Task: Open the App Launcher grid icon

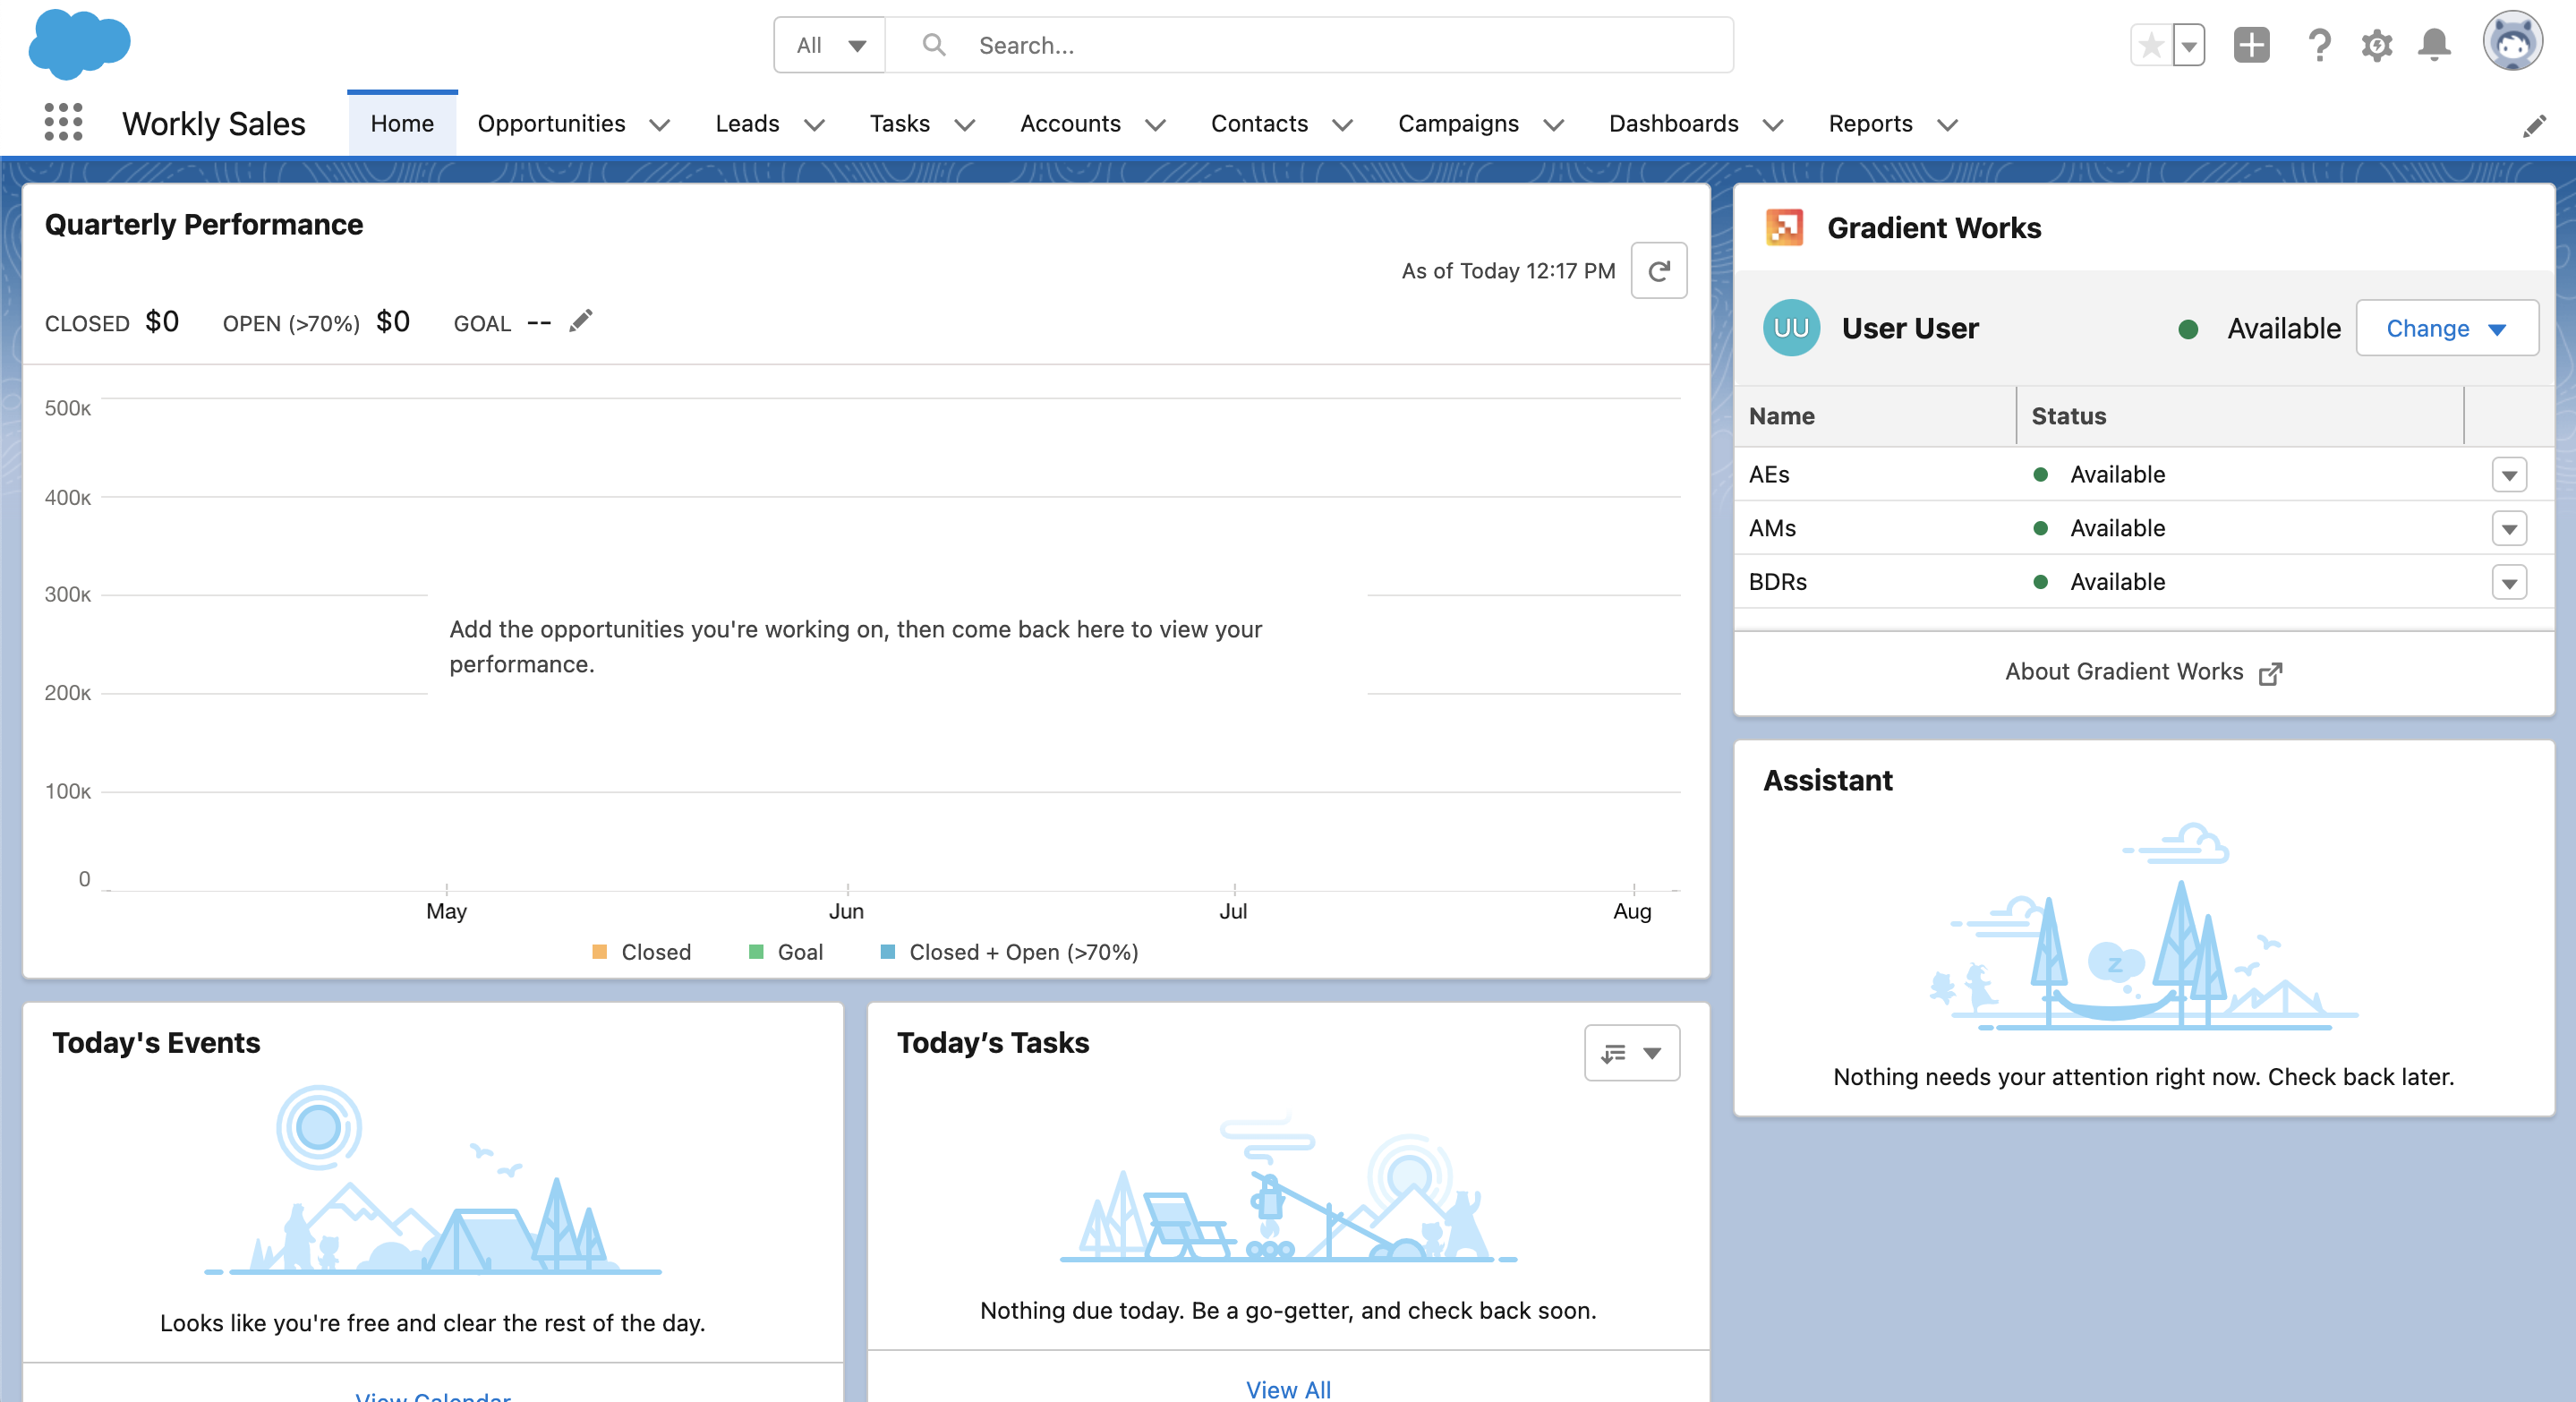Action: point(63,123)
